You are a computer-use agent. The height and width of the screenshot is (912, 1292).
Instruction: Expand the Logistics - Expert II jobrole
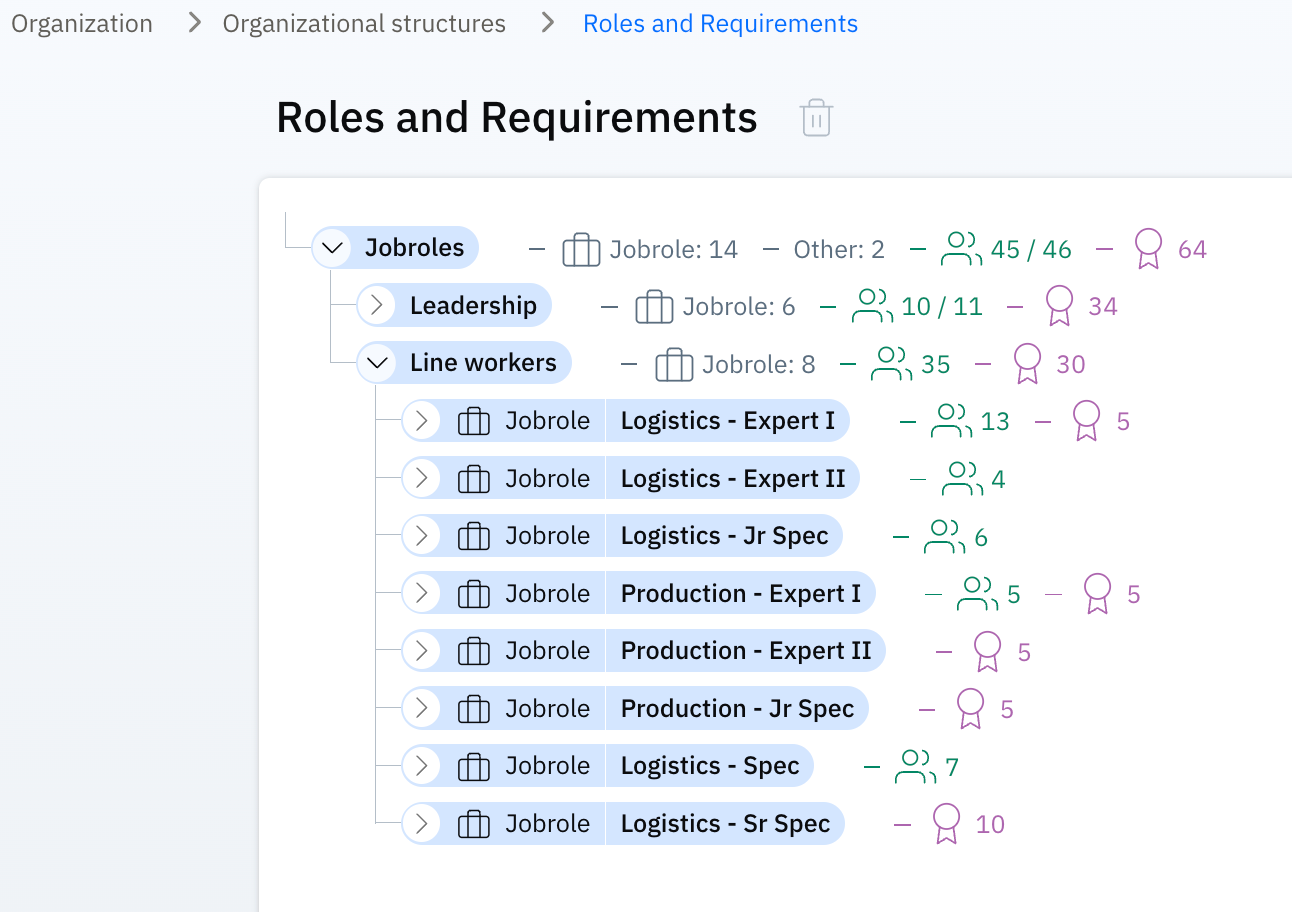tap(421, 479)
